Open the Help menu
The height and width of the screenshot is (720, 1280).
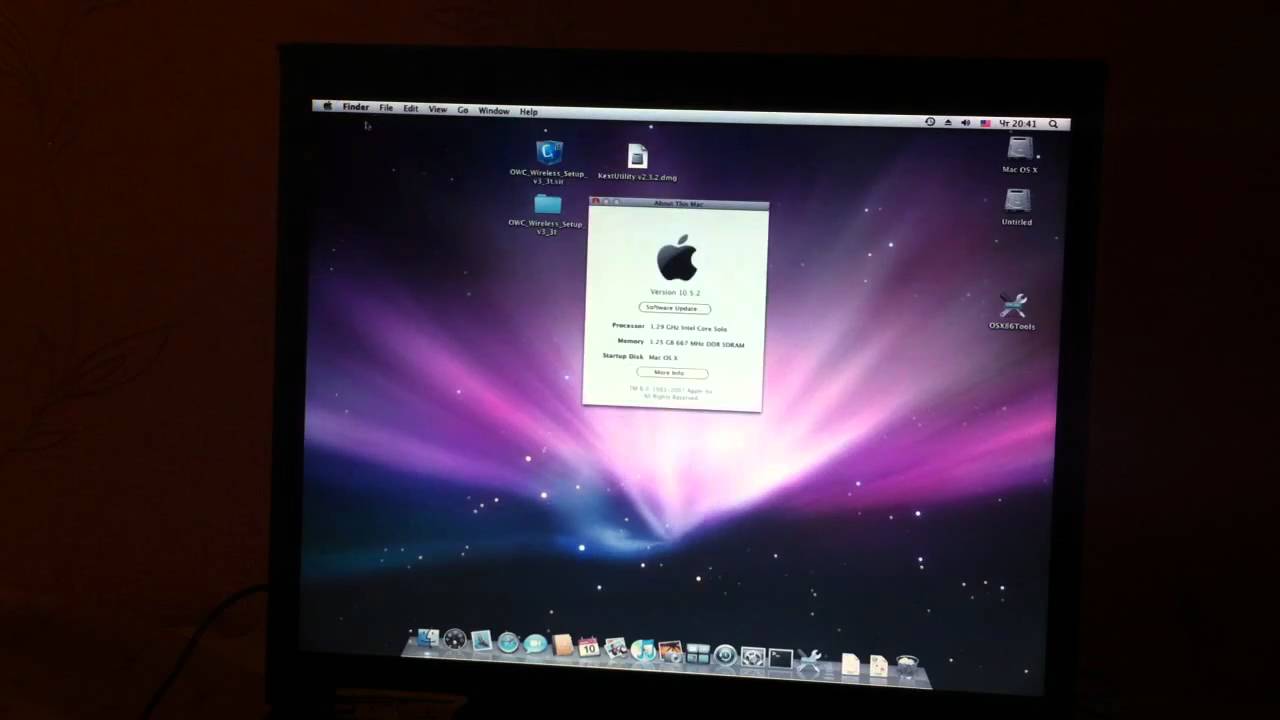(529, 112)
